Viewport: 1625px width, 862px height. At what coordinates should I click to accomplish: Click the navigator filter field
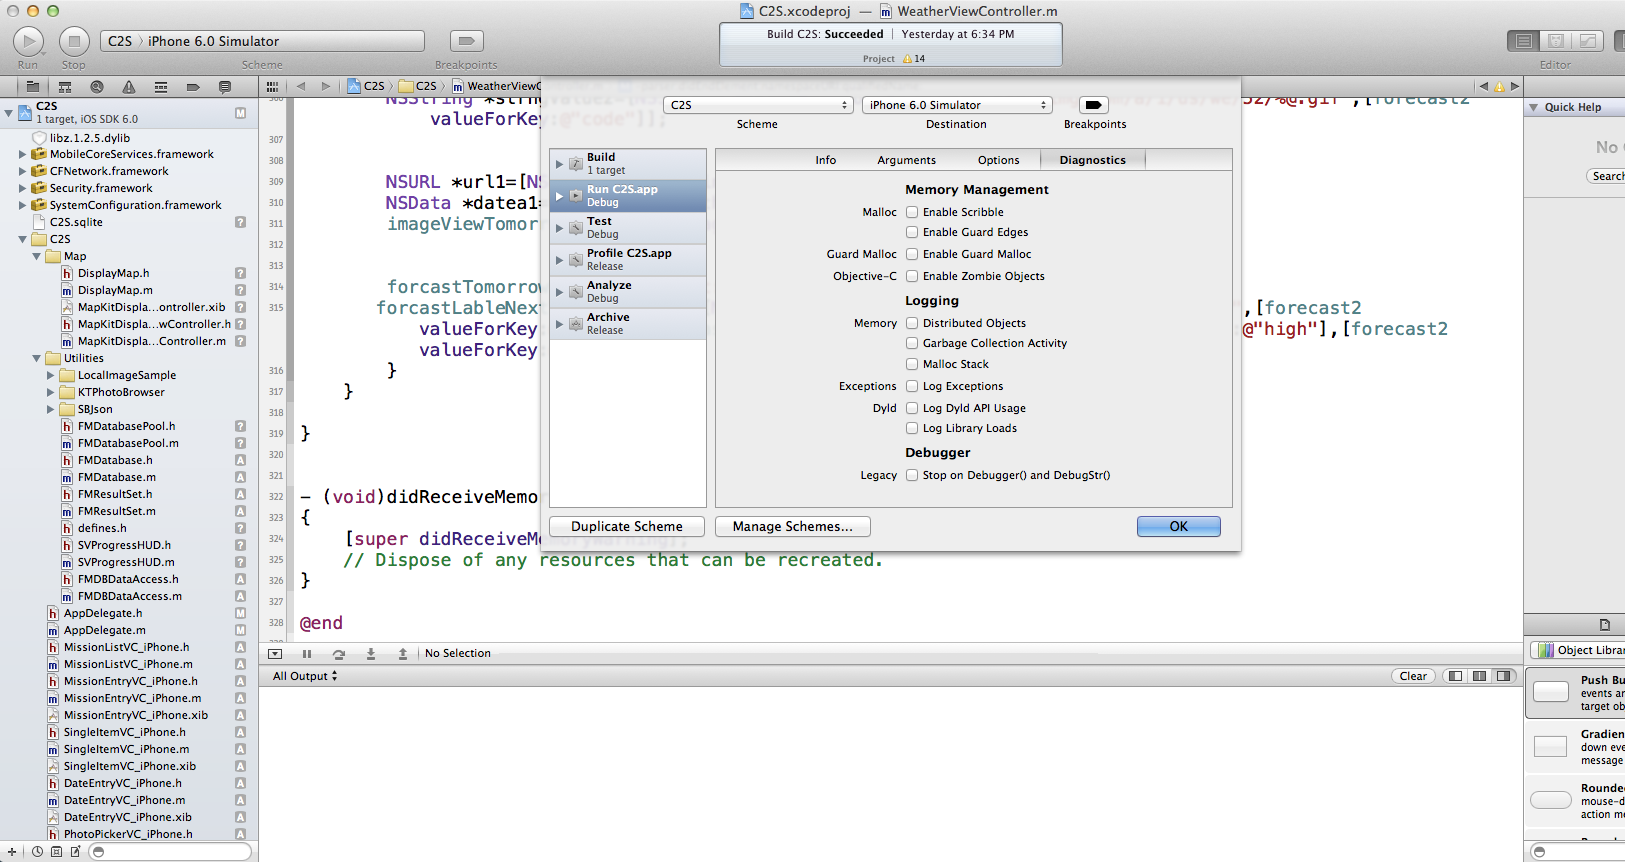[x=170, y=852]
